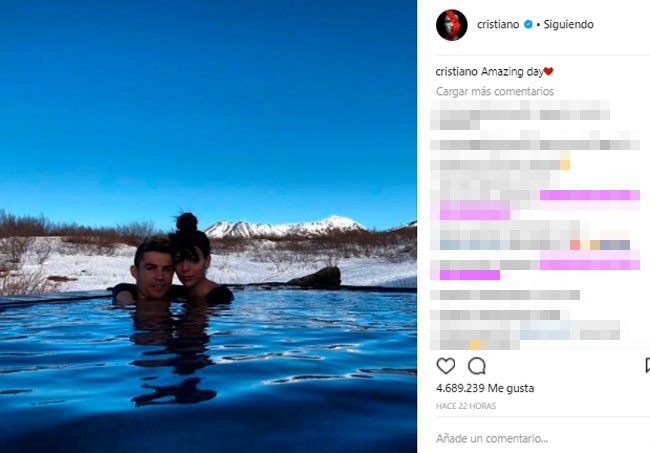Select the first blurred comment under Cargar más
650x453 pixels.
[x=520, y=115]
